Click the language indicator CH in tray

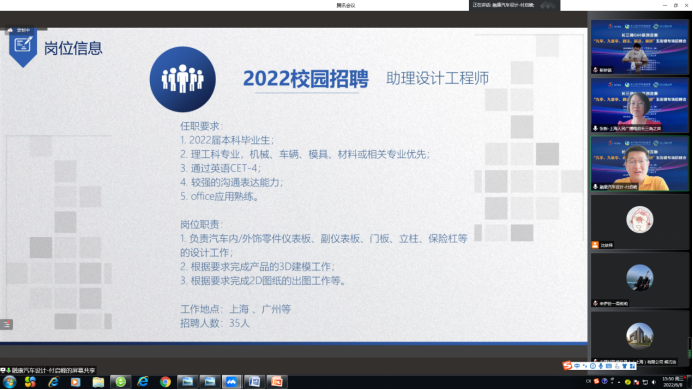[588, 381]
